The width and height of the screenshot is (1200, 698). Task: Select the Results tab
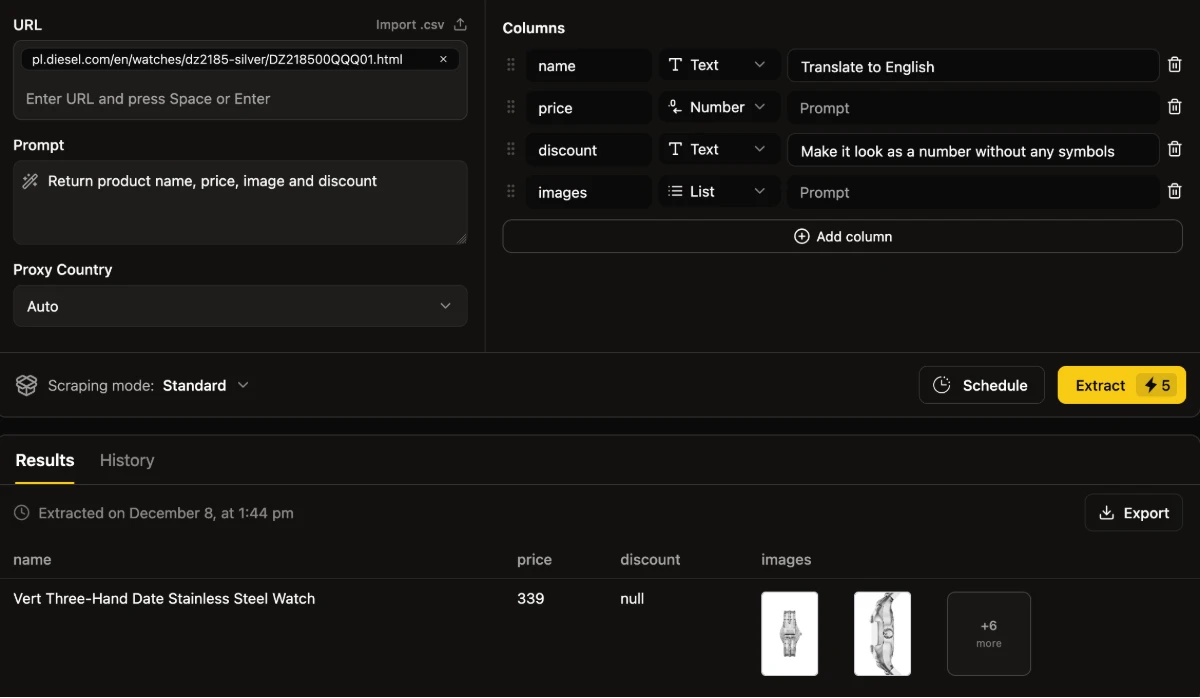pos(45,460)
